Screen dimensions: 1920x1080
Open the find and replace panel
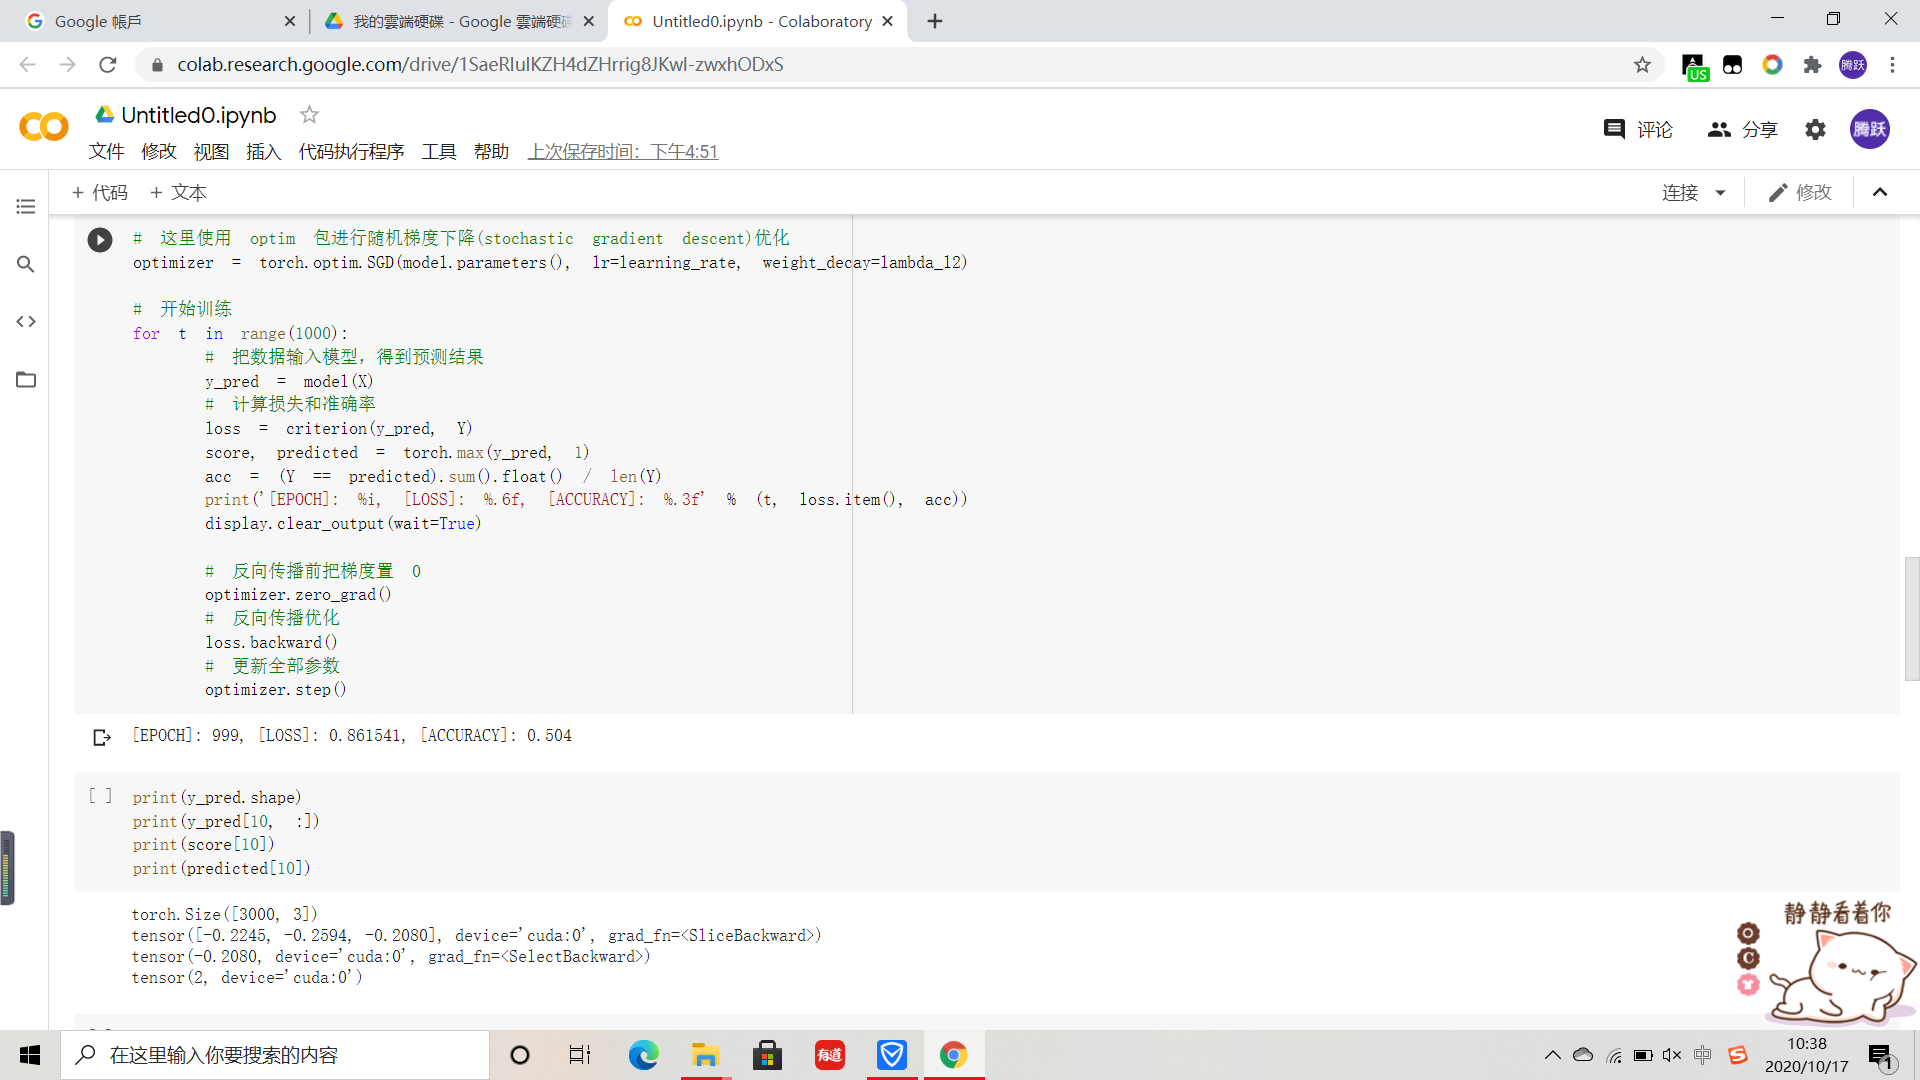pyautogui.click(x=26, y=264)
